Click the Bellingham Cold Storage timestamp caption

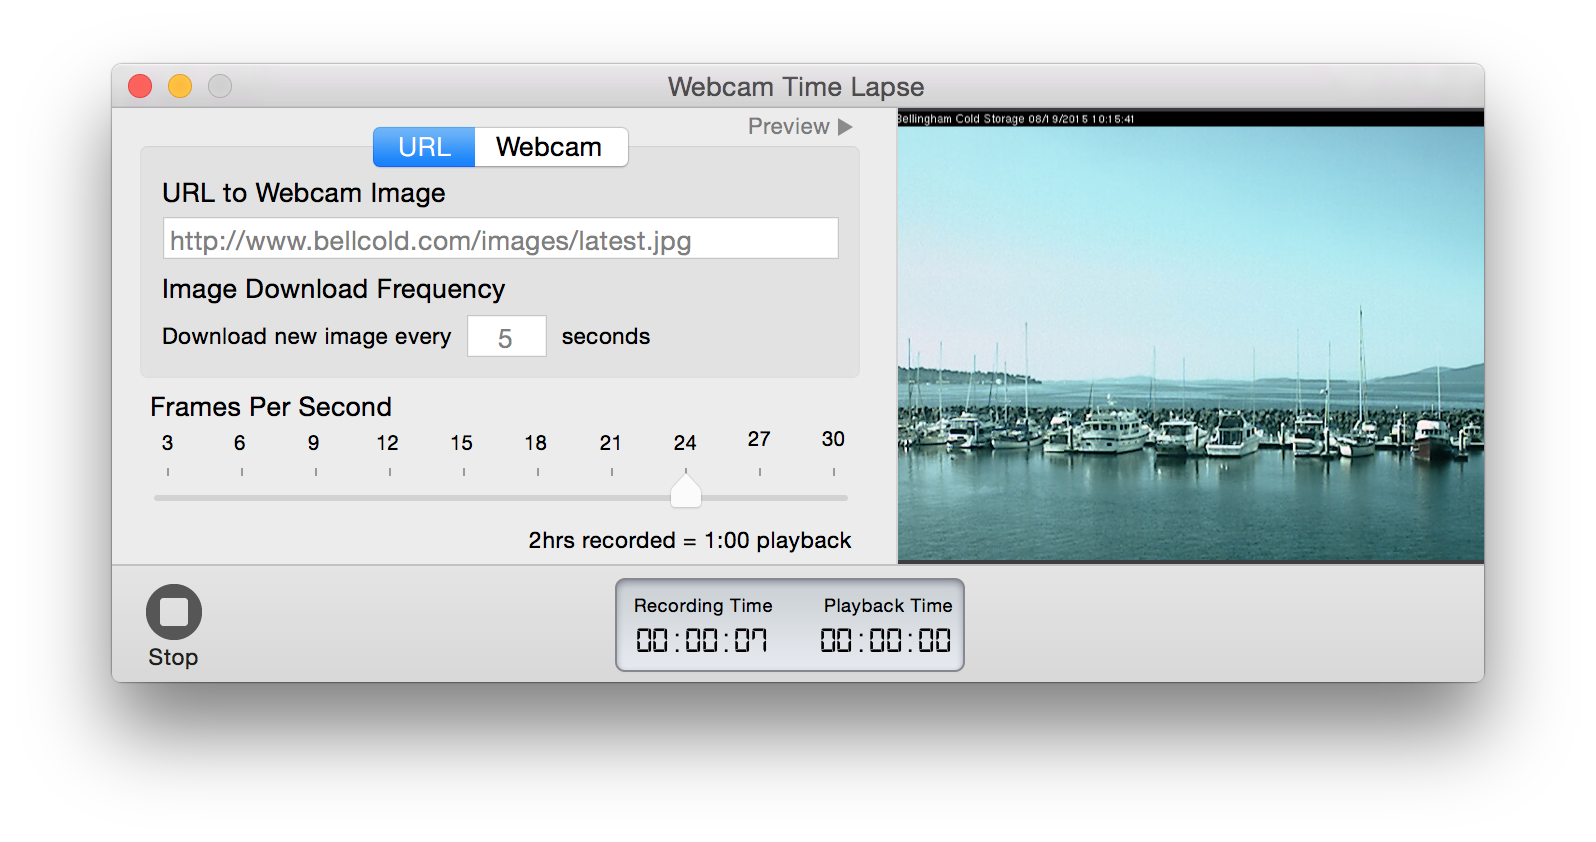(x=1016, y=119)
